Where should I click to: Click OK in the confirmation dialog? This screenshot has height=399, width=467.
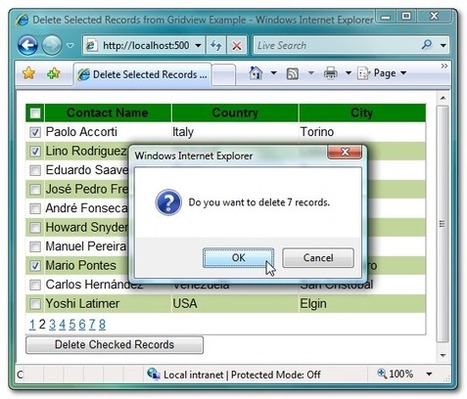pyautogui.click(x=238, y=258)
